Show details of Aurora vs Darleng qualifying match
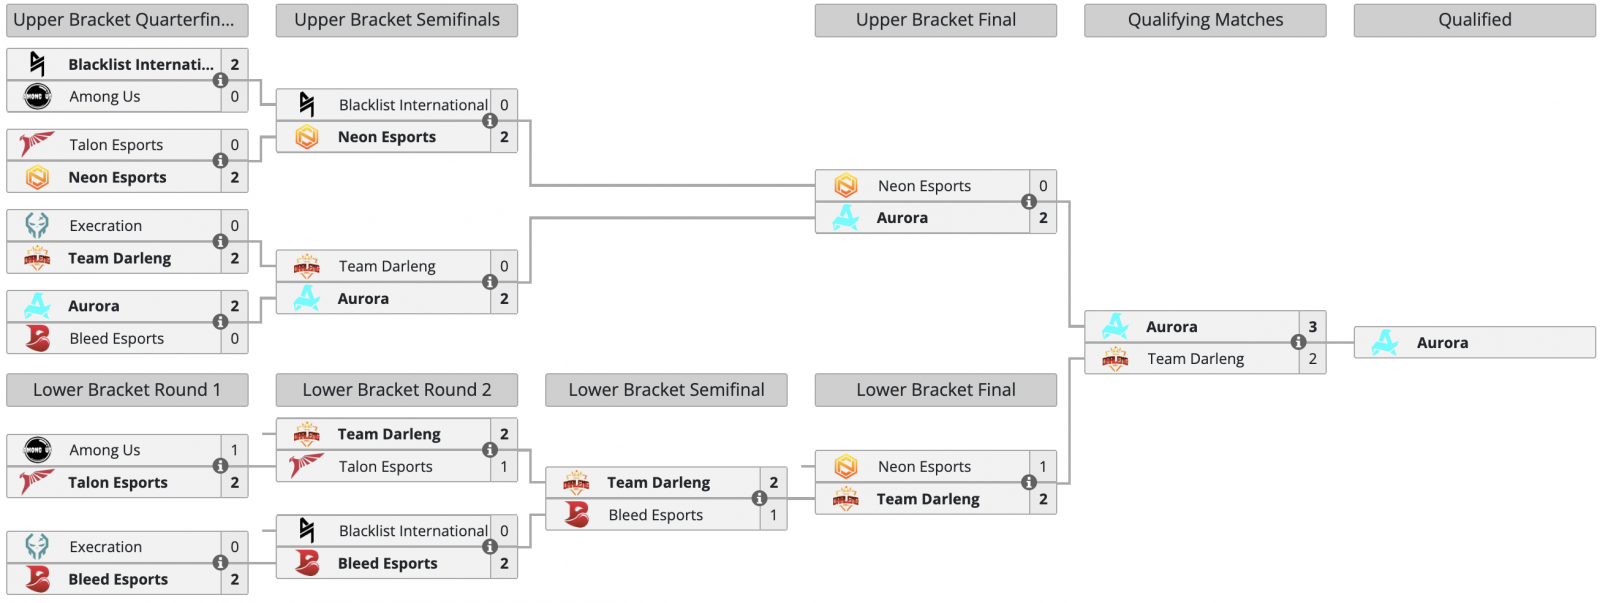1600x603 pixels. coord(1298,342)
